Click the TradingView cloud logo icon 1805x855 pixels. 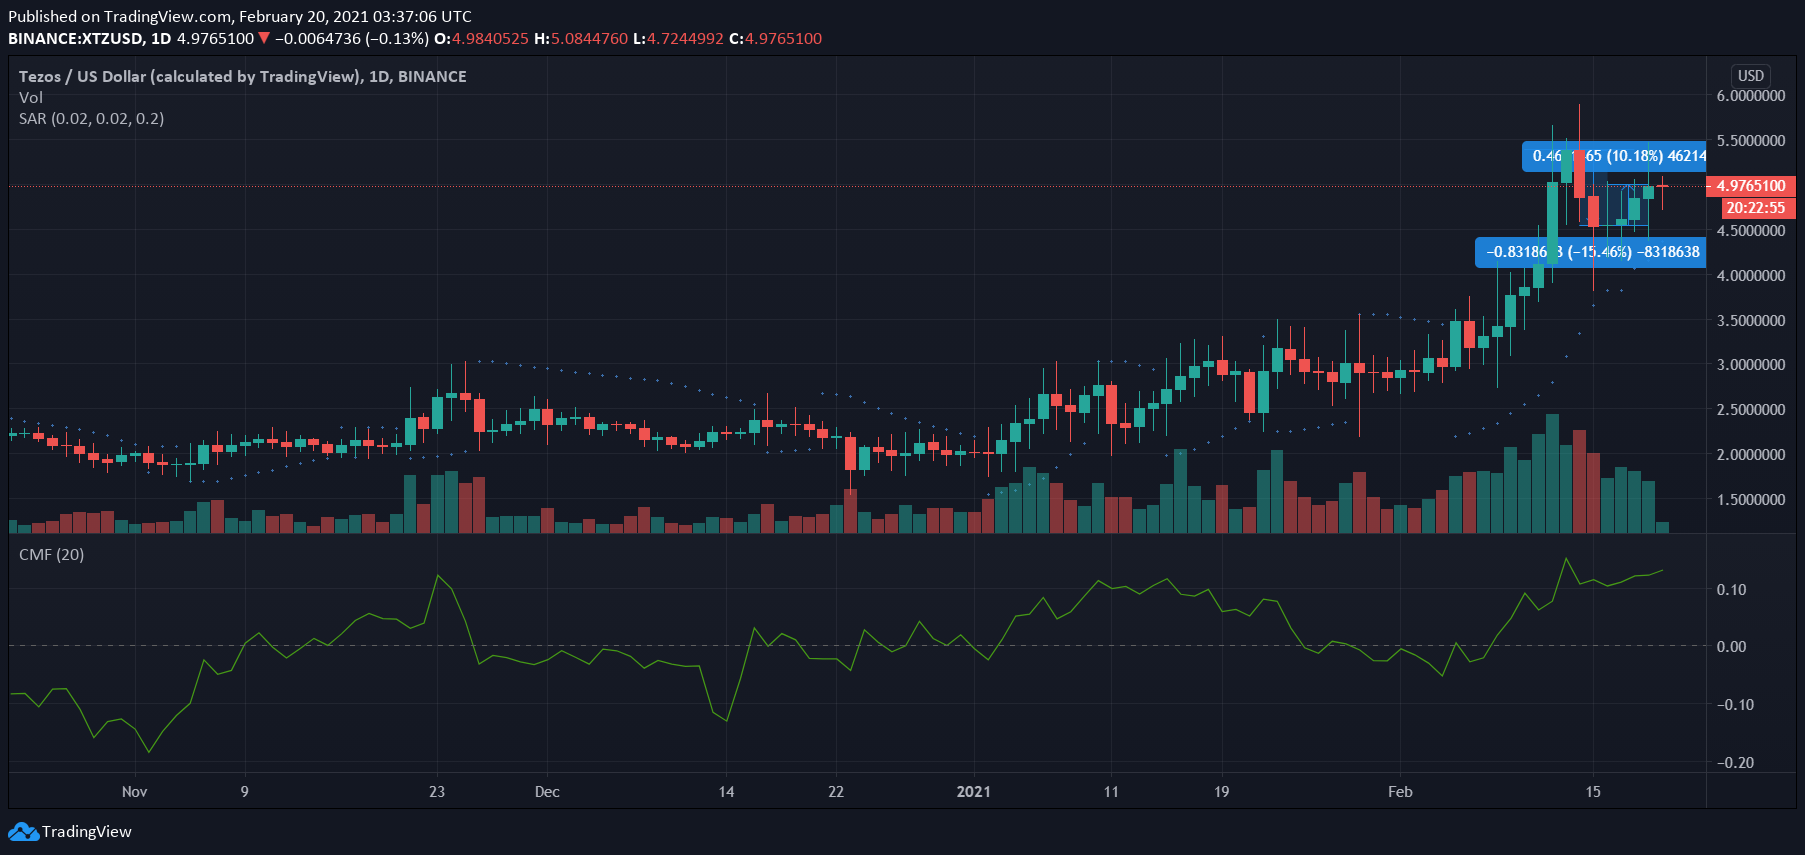click(23, 831)
